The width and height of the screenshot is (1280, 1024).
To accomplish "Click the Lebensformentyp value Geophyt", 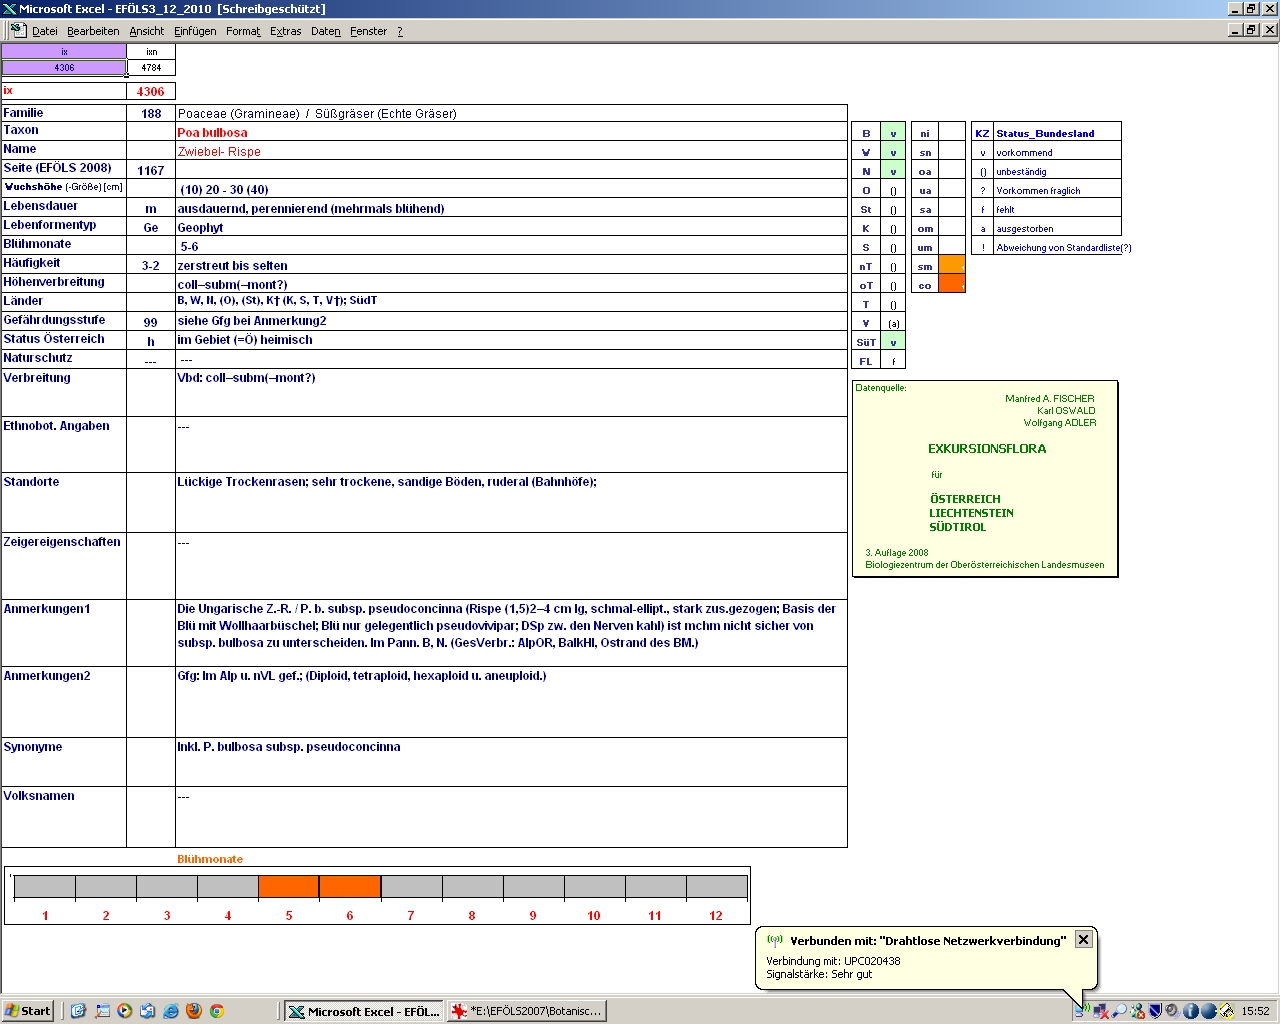I will (200, 228).
